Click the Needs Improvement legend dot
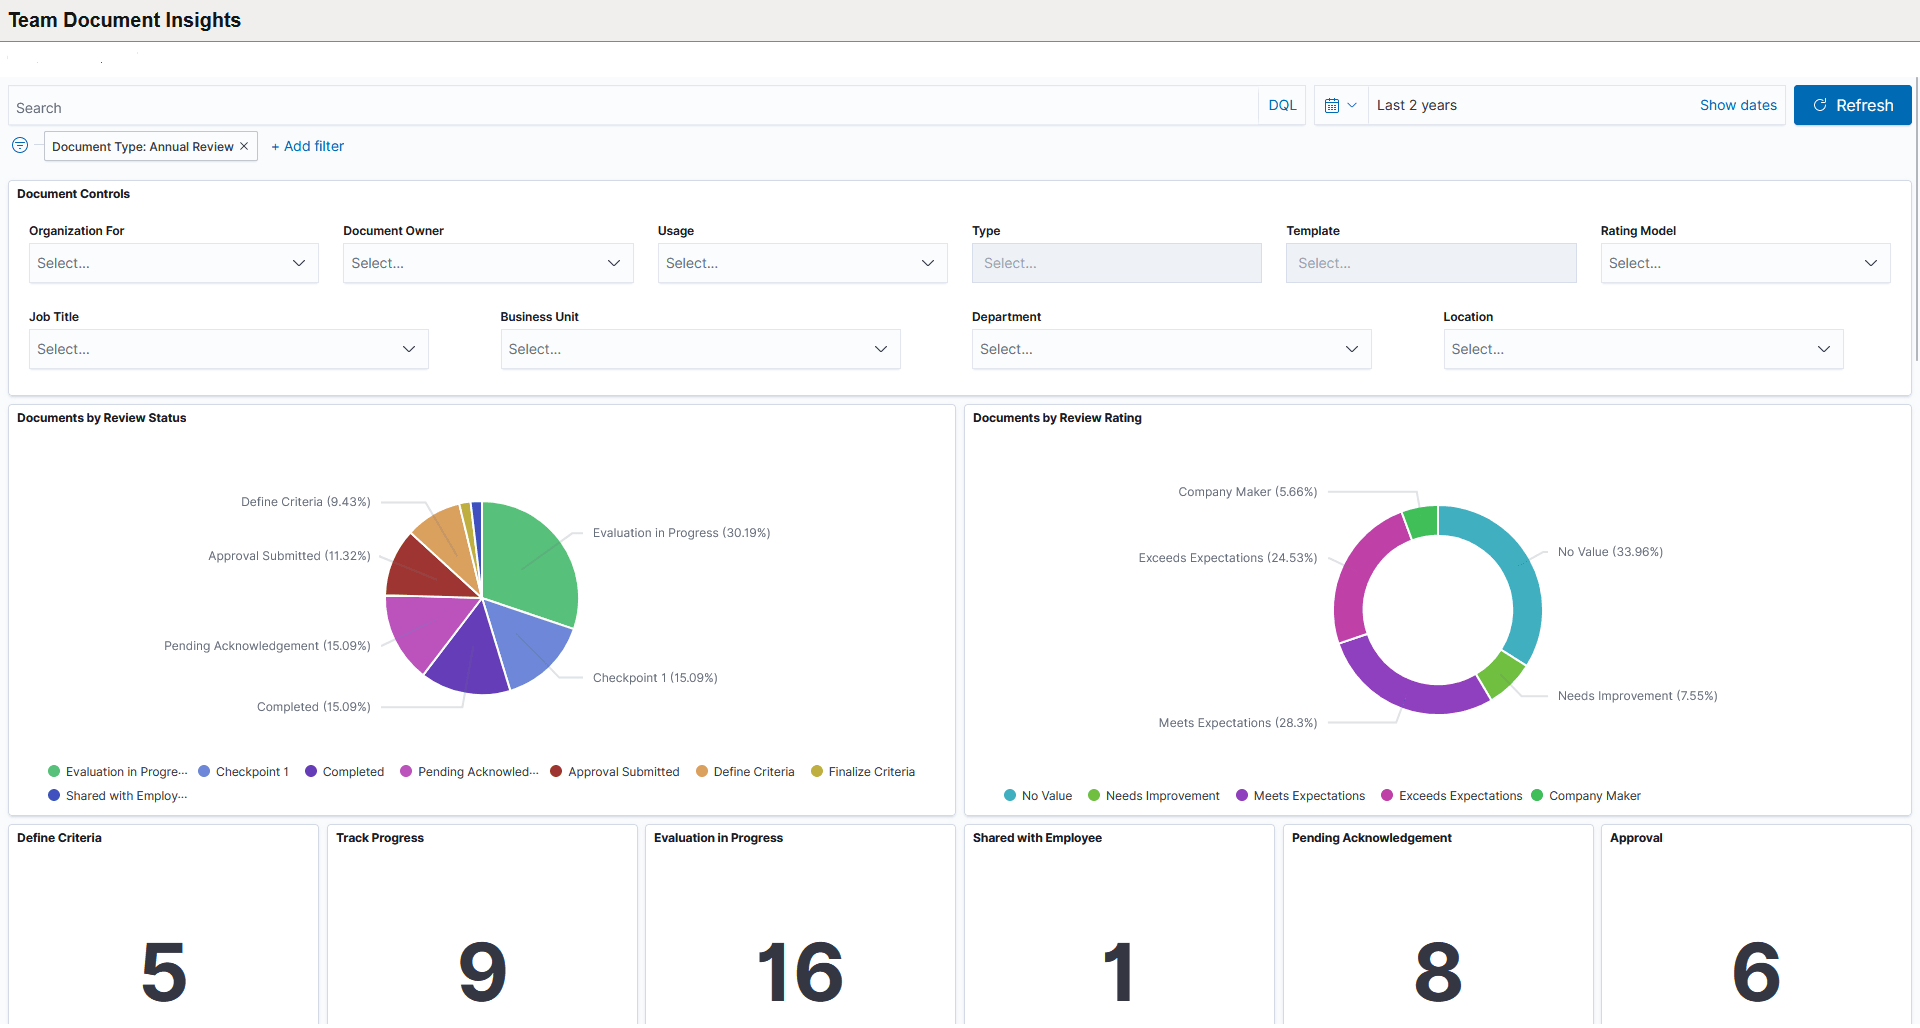Viewport: 1920px width, 1028px height. [x=1092, y=795]
